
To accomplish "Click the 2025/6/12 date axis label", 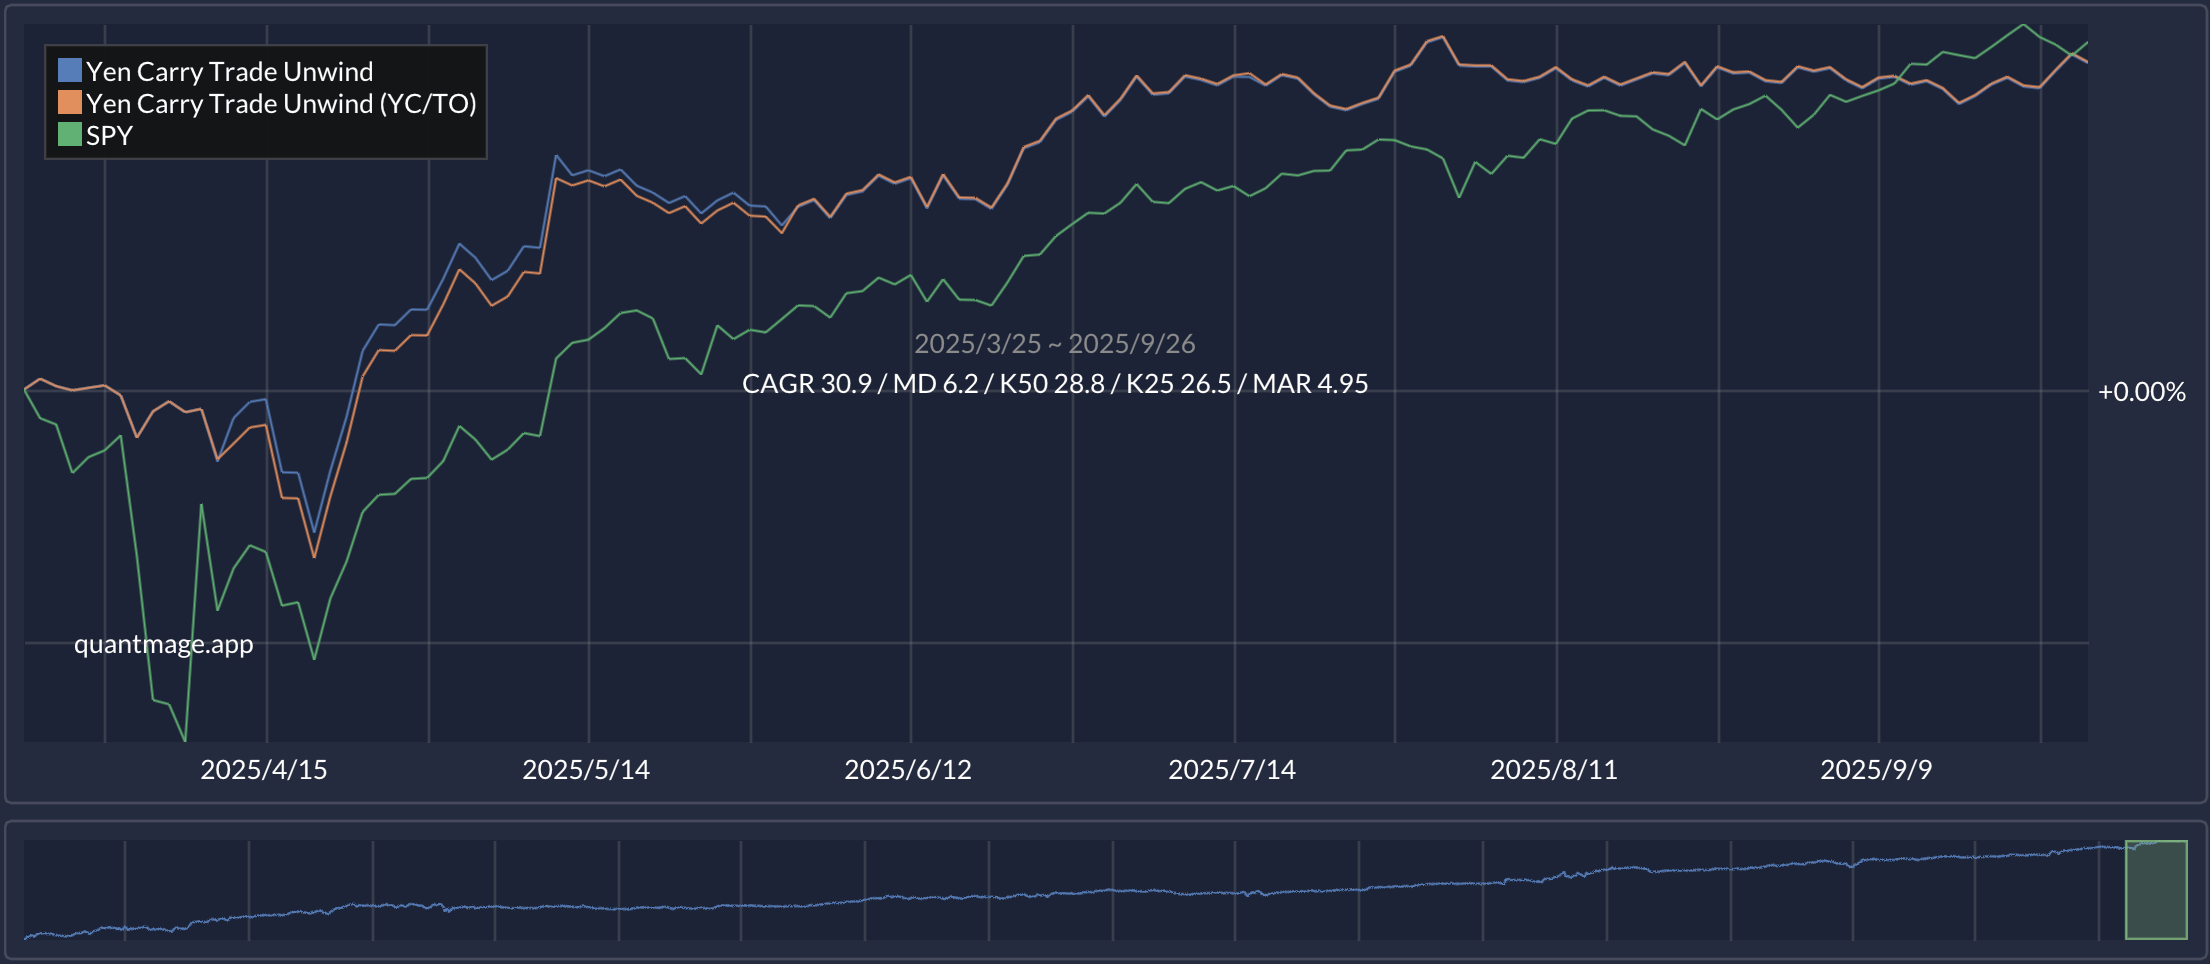I will click(908, 769).
